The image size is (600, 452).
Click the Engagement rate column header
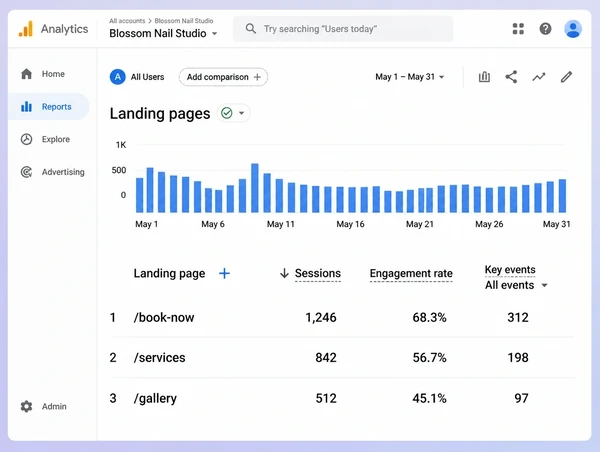click(x=411, y=273)
